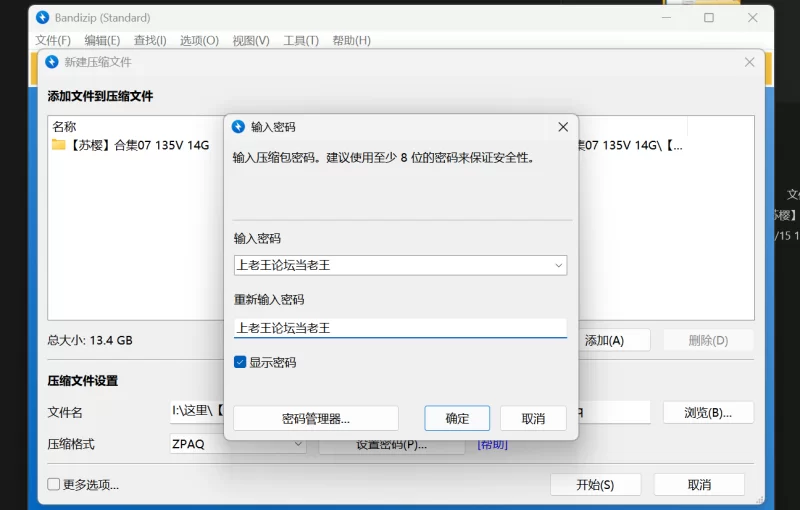Image resolution: width=800 pixels, height=510 pixels.
Task: Close the 新建压缩文件 dialog
Action: click(750, 62)
